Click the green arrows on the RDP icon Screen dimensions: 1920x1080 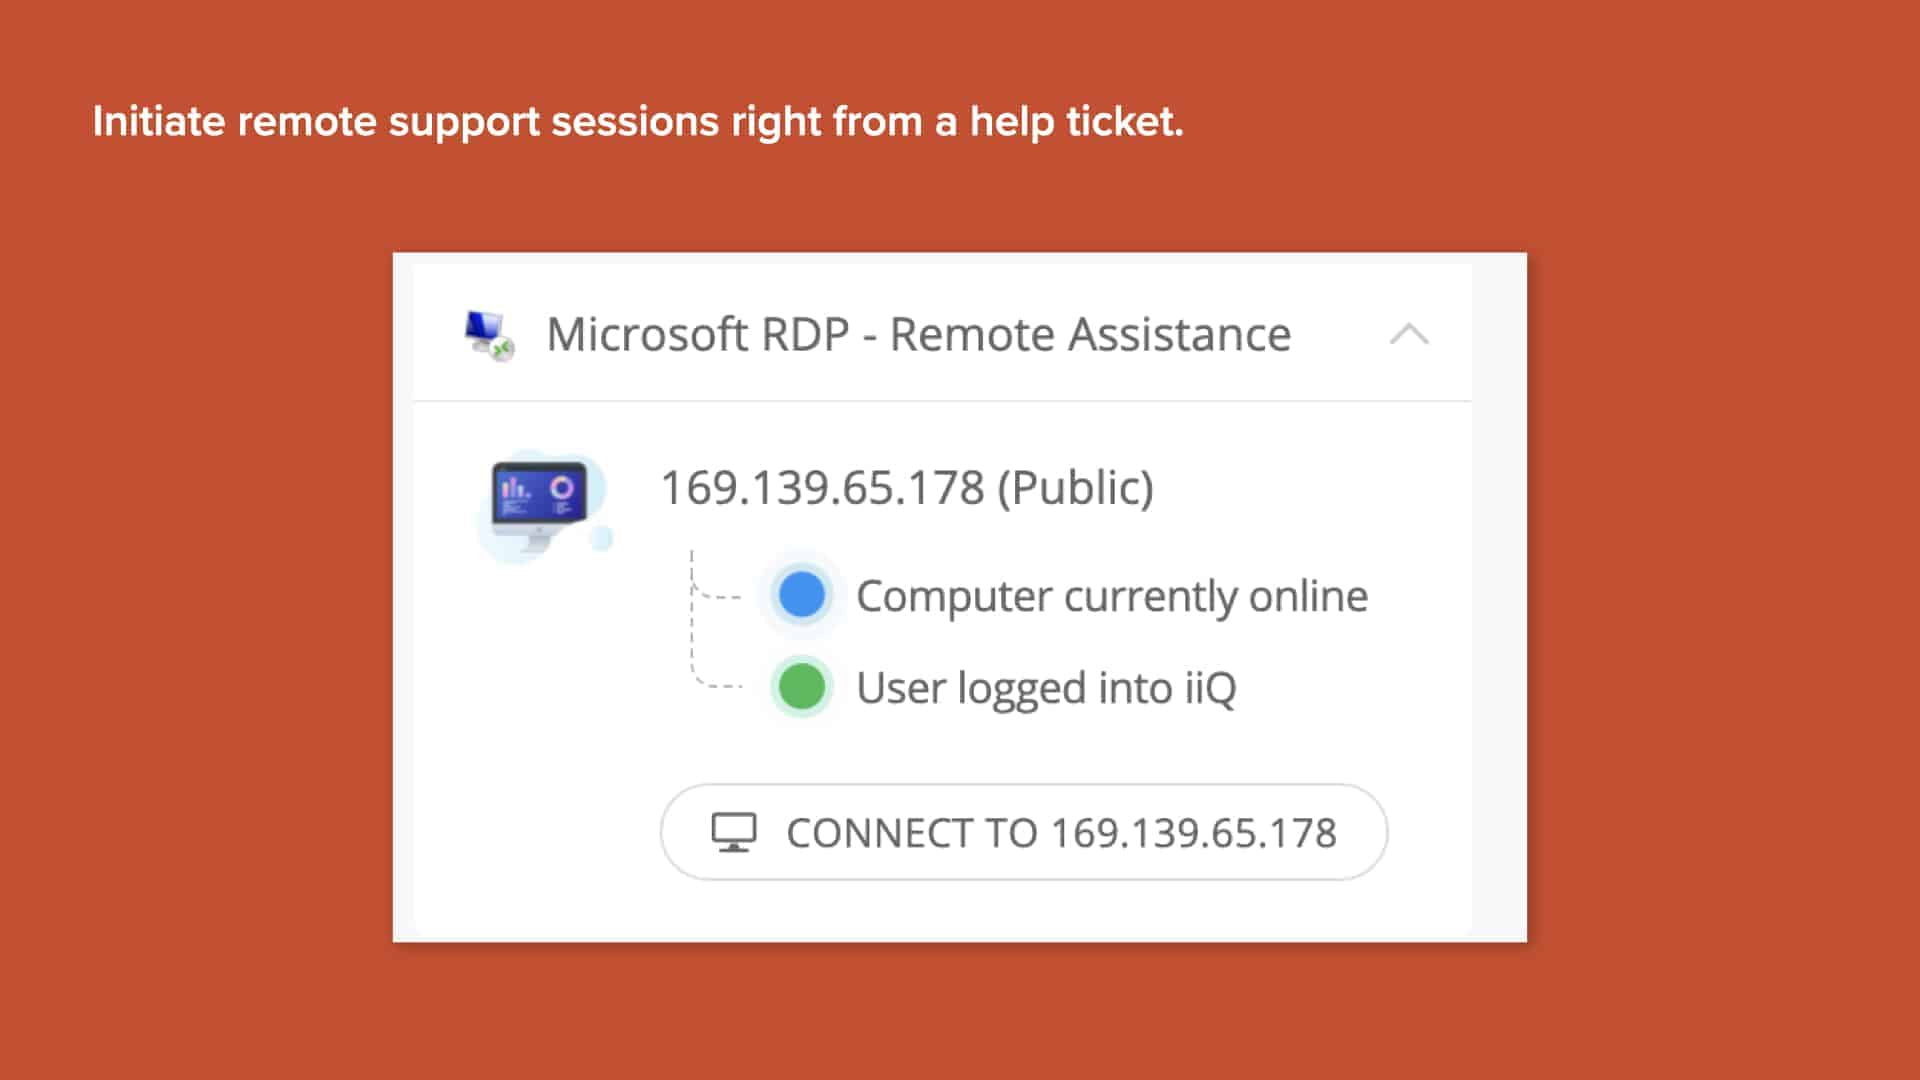pos(503,352)
